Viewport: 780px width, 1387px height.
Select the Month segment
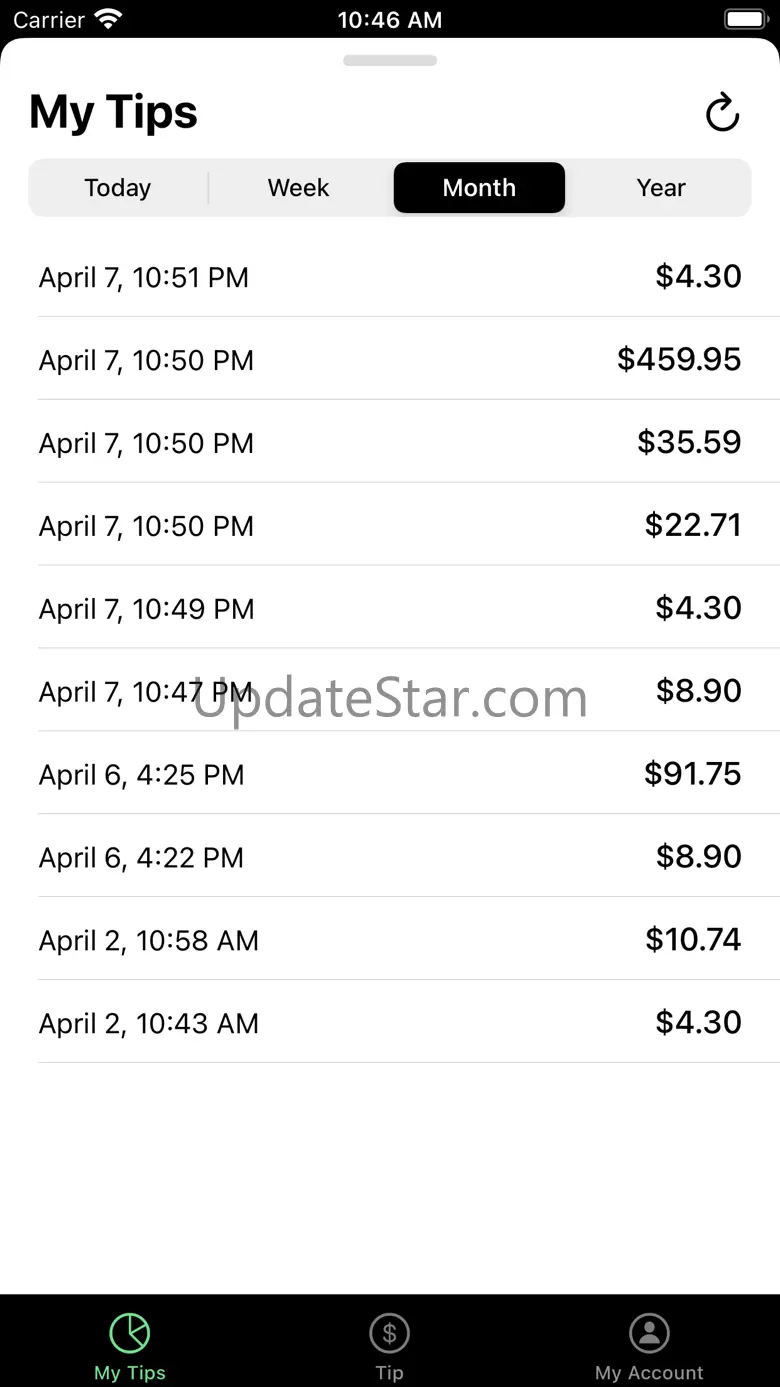tap(479, 188)
